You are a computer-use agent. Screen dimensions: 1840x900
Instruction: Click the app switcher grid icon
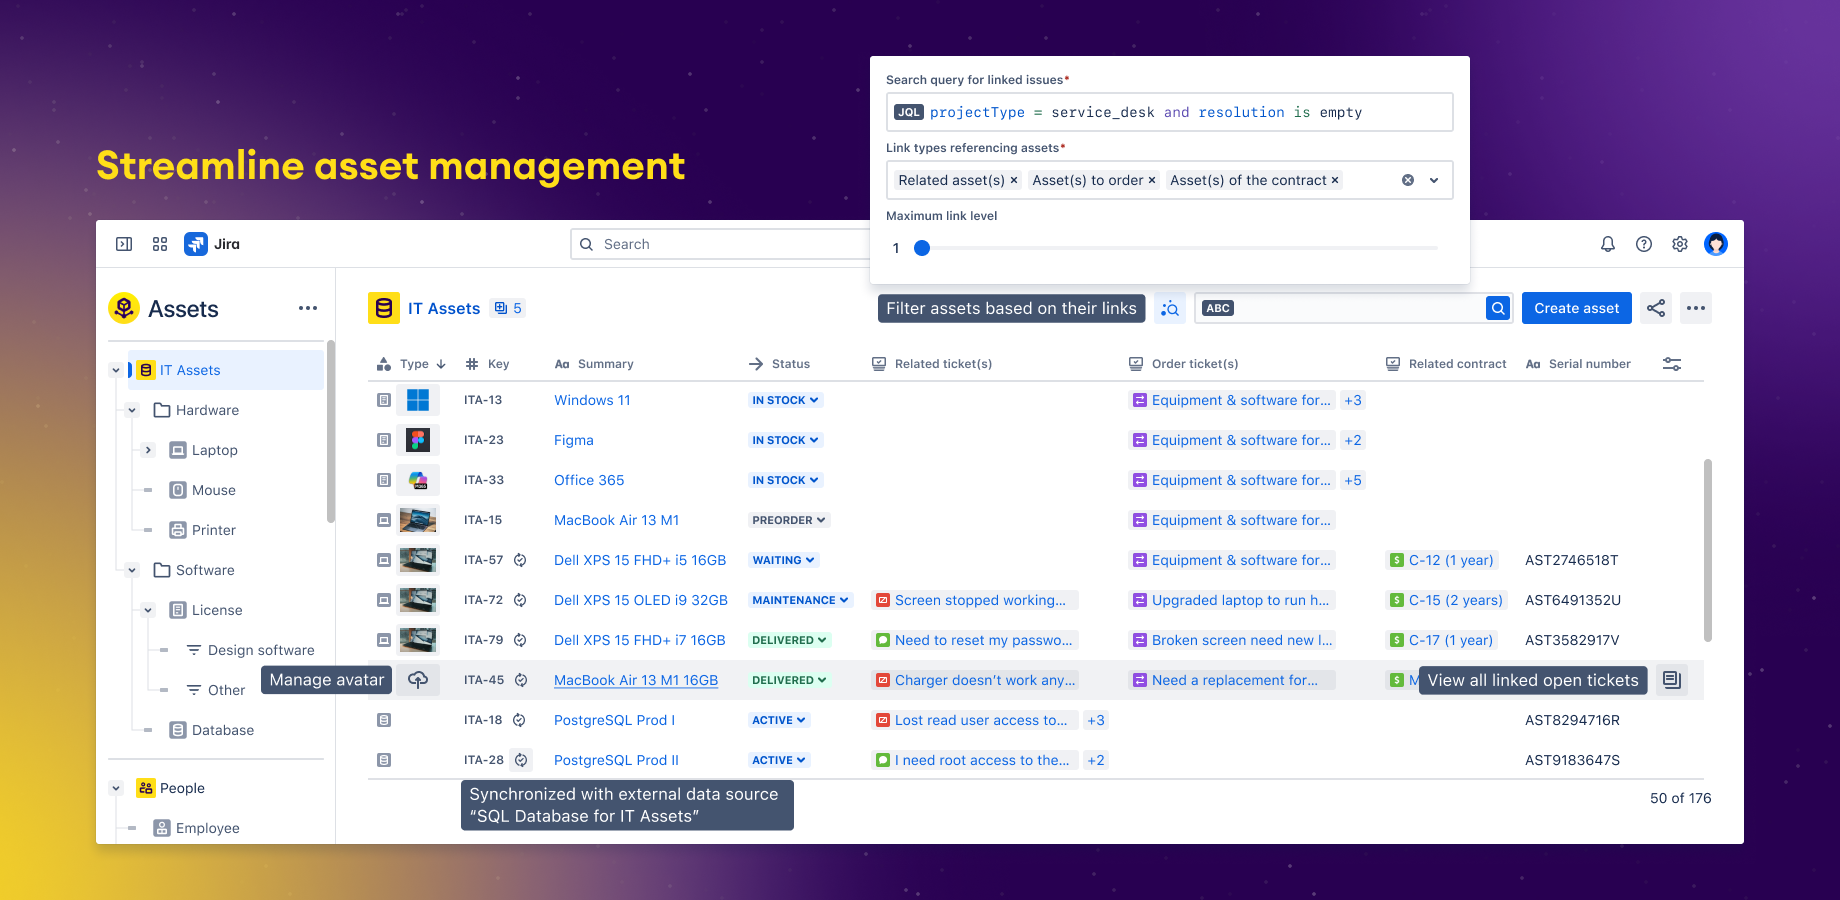(160, 244)
